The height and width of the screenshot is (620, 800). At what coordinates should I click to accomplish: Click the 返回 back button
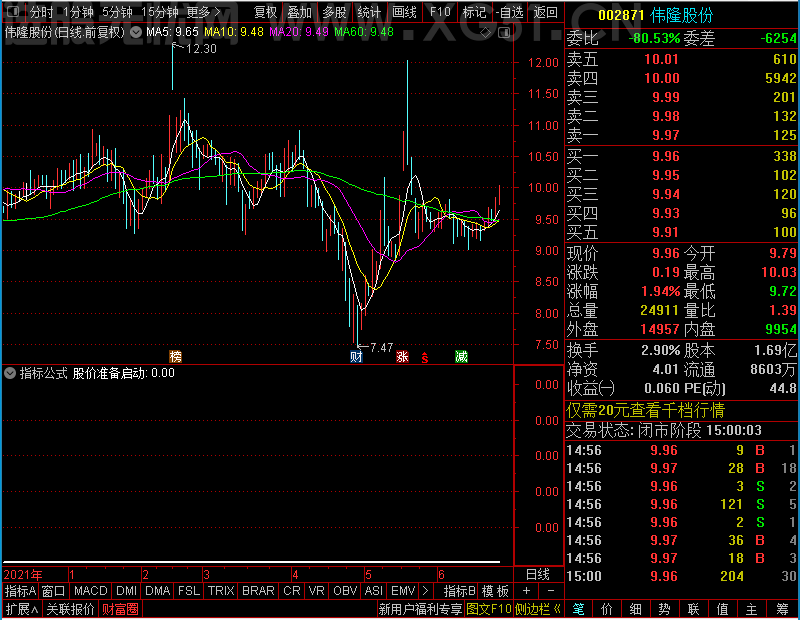pos(545,12)
